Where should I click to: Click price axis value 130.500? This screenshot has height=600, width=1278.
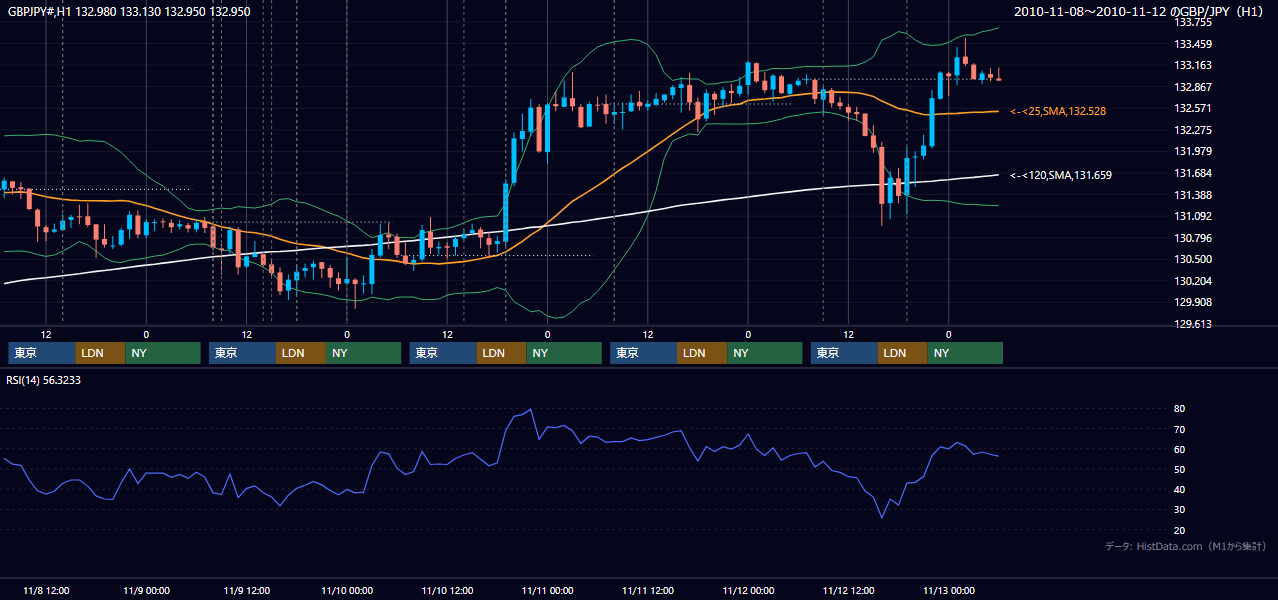coord(1195,259)
